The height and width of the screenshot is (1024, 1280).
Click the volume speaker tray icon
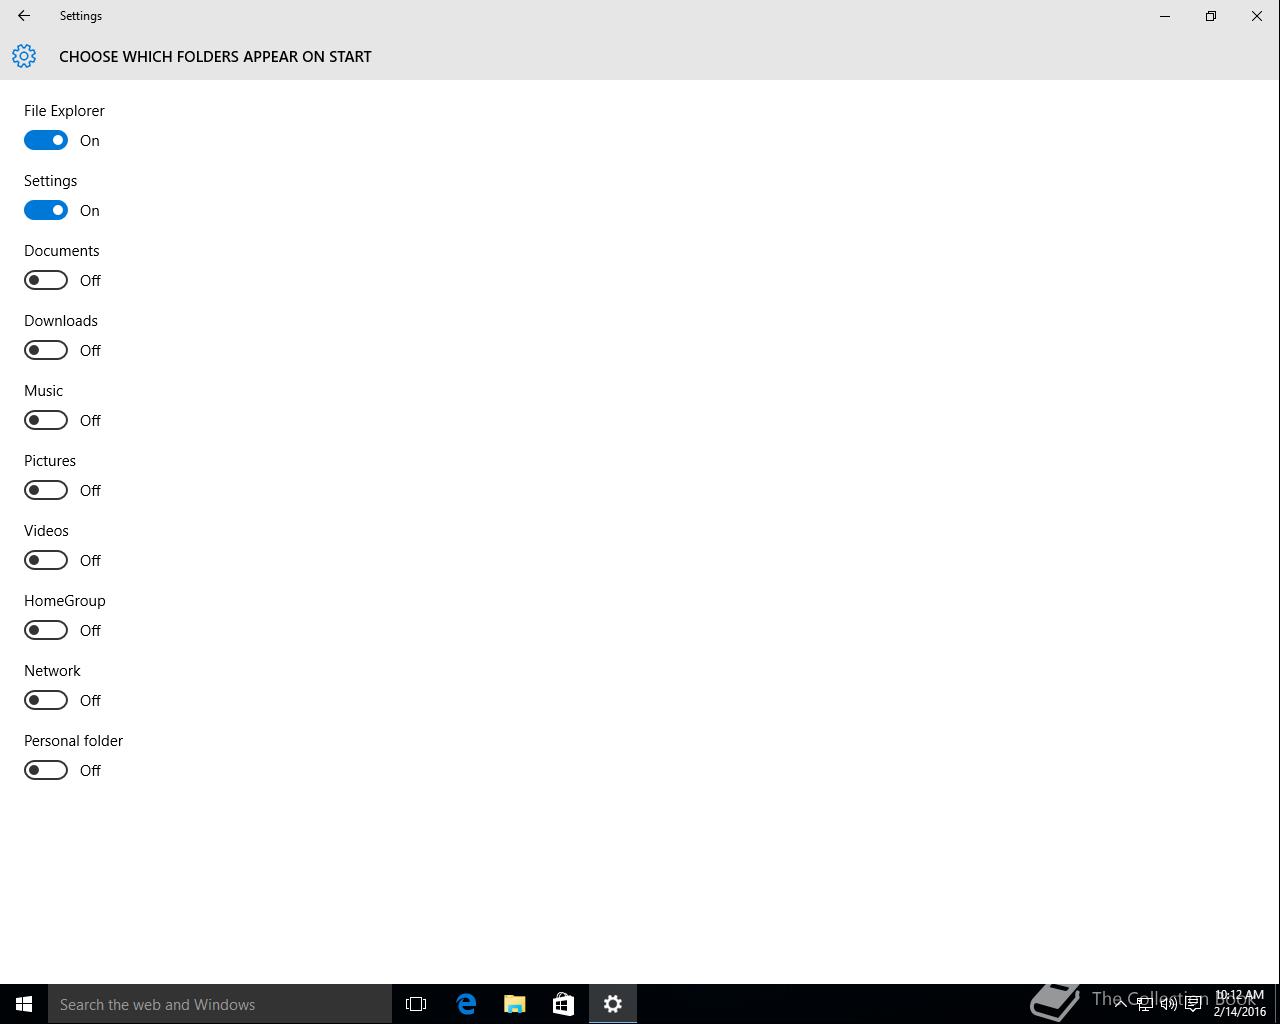coord(1168,1004)
